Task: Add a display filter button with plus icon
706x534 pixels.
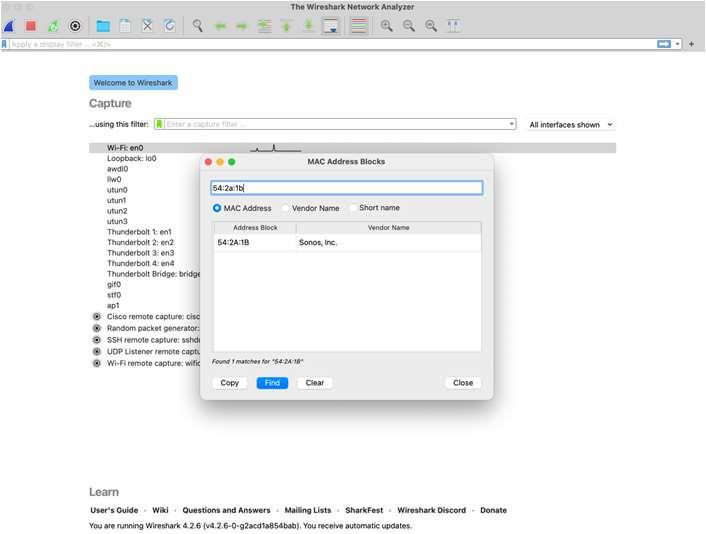Action: click(691, 44)
